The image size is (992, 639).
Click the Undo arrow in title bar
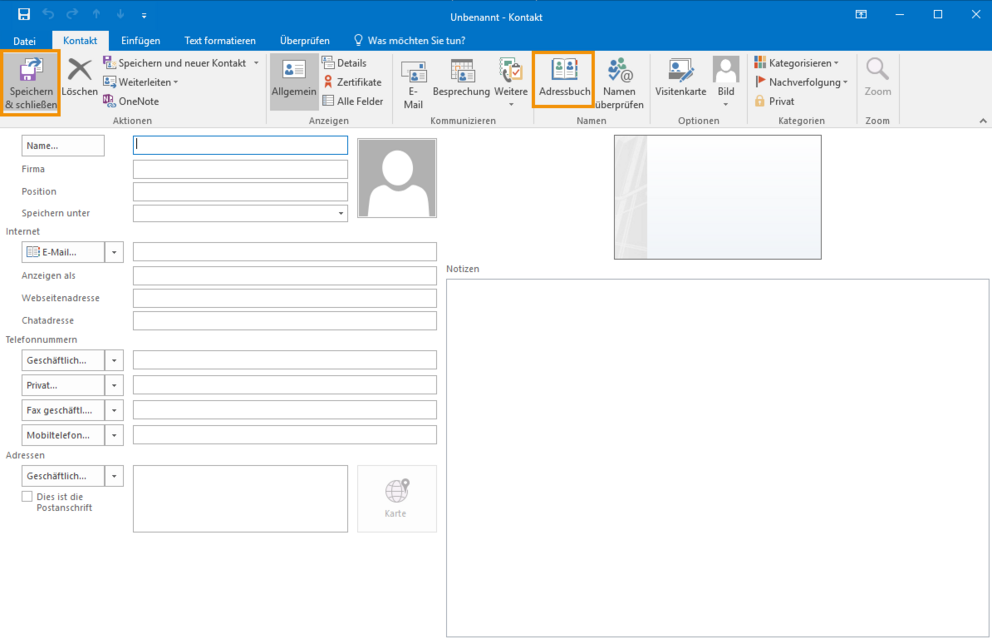point(48,15)
